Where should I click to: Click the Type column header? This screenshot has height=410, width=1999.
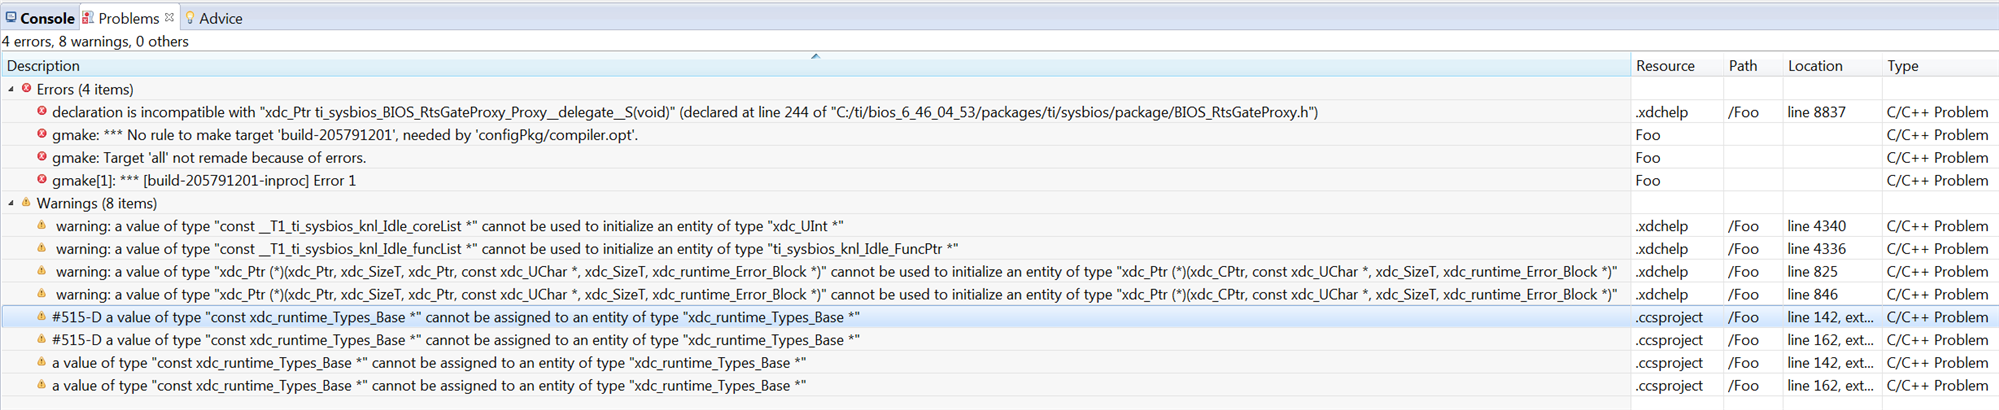point(1902,66)
